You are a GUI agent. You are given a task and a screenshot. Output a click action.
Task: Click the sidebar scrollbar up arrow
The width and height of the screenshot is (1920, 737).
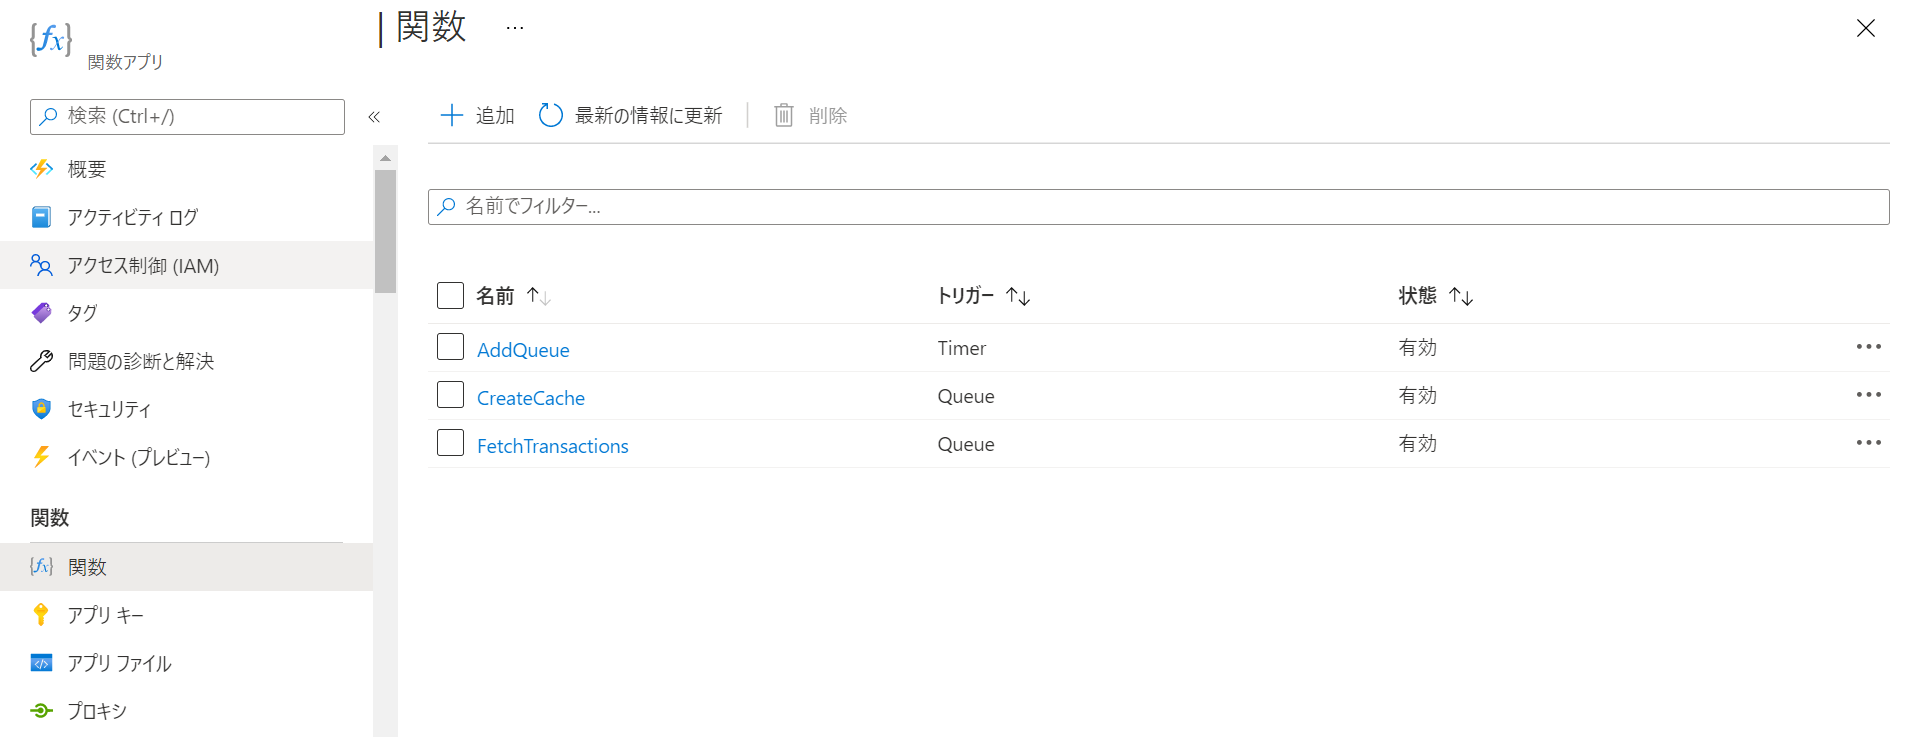[385, 158]
